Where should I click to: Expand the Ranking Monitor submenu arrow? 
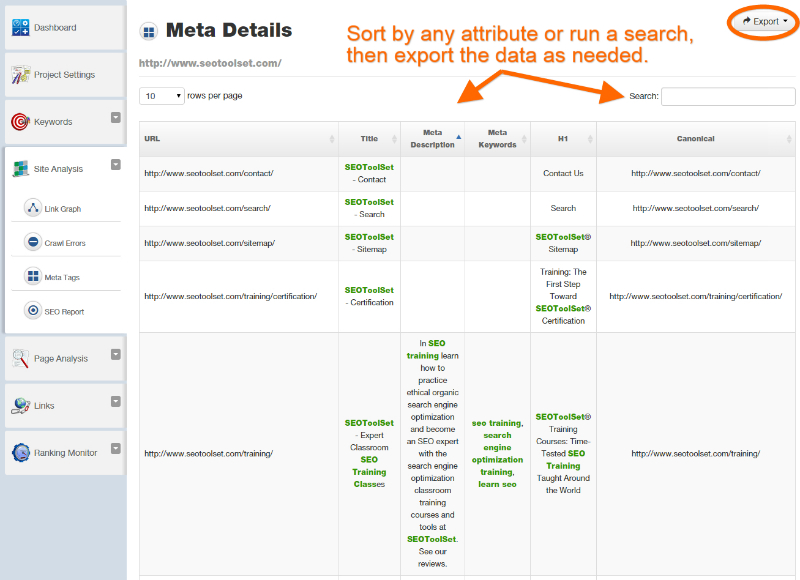tap(116, 448)
